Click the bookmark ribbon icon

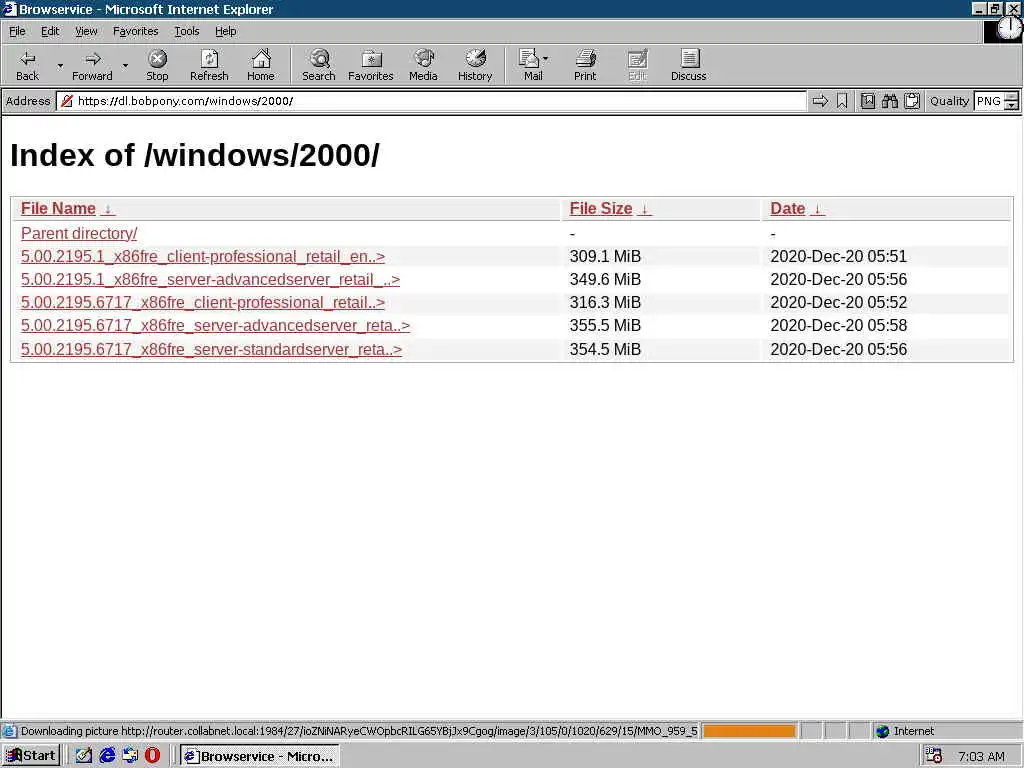[x=842, y=101]
